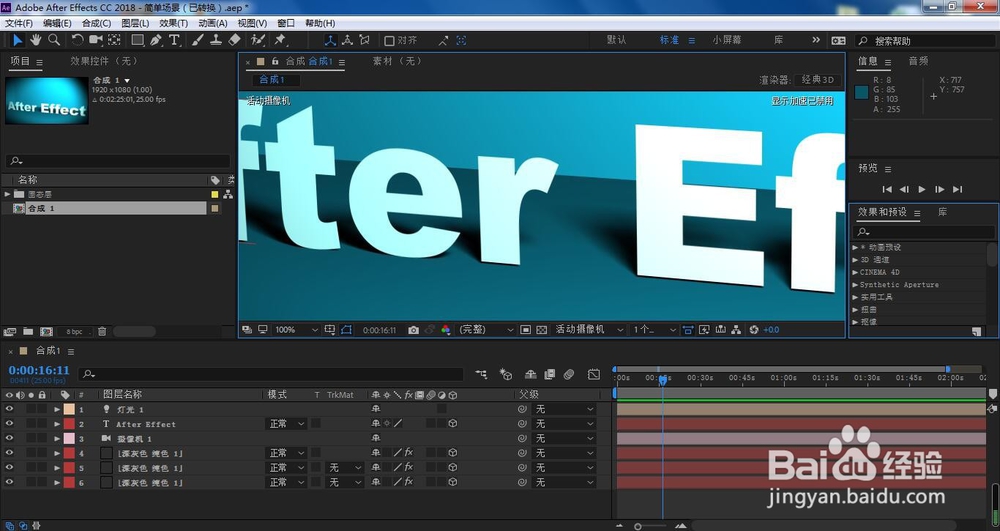This screenshot has height=531, width=1000.
Task: Hide the 灯光 1 layer
Action: pos(9,409)
